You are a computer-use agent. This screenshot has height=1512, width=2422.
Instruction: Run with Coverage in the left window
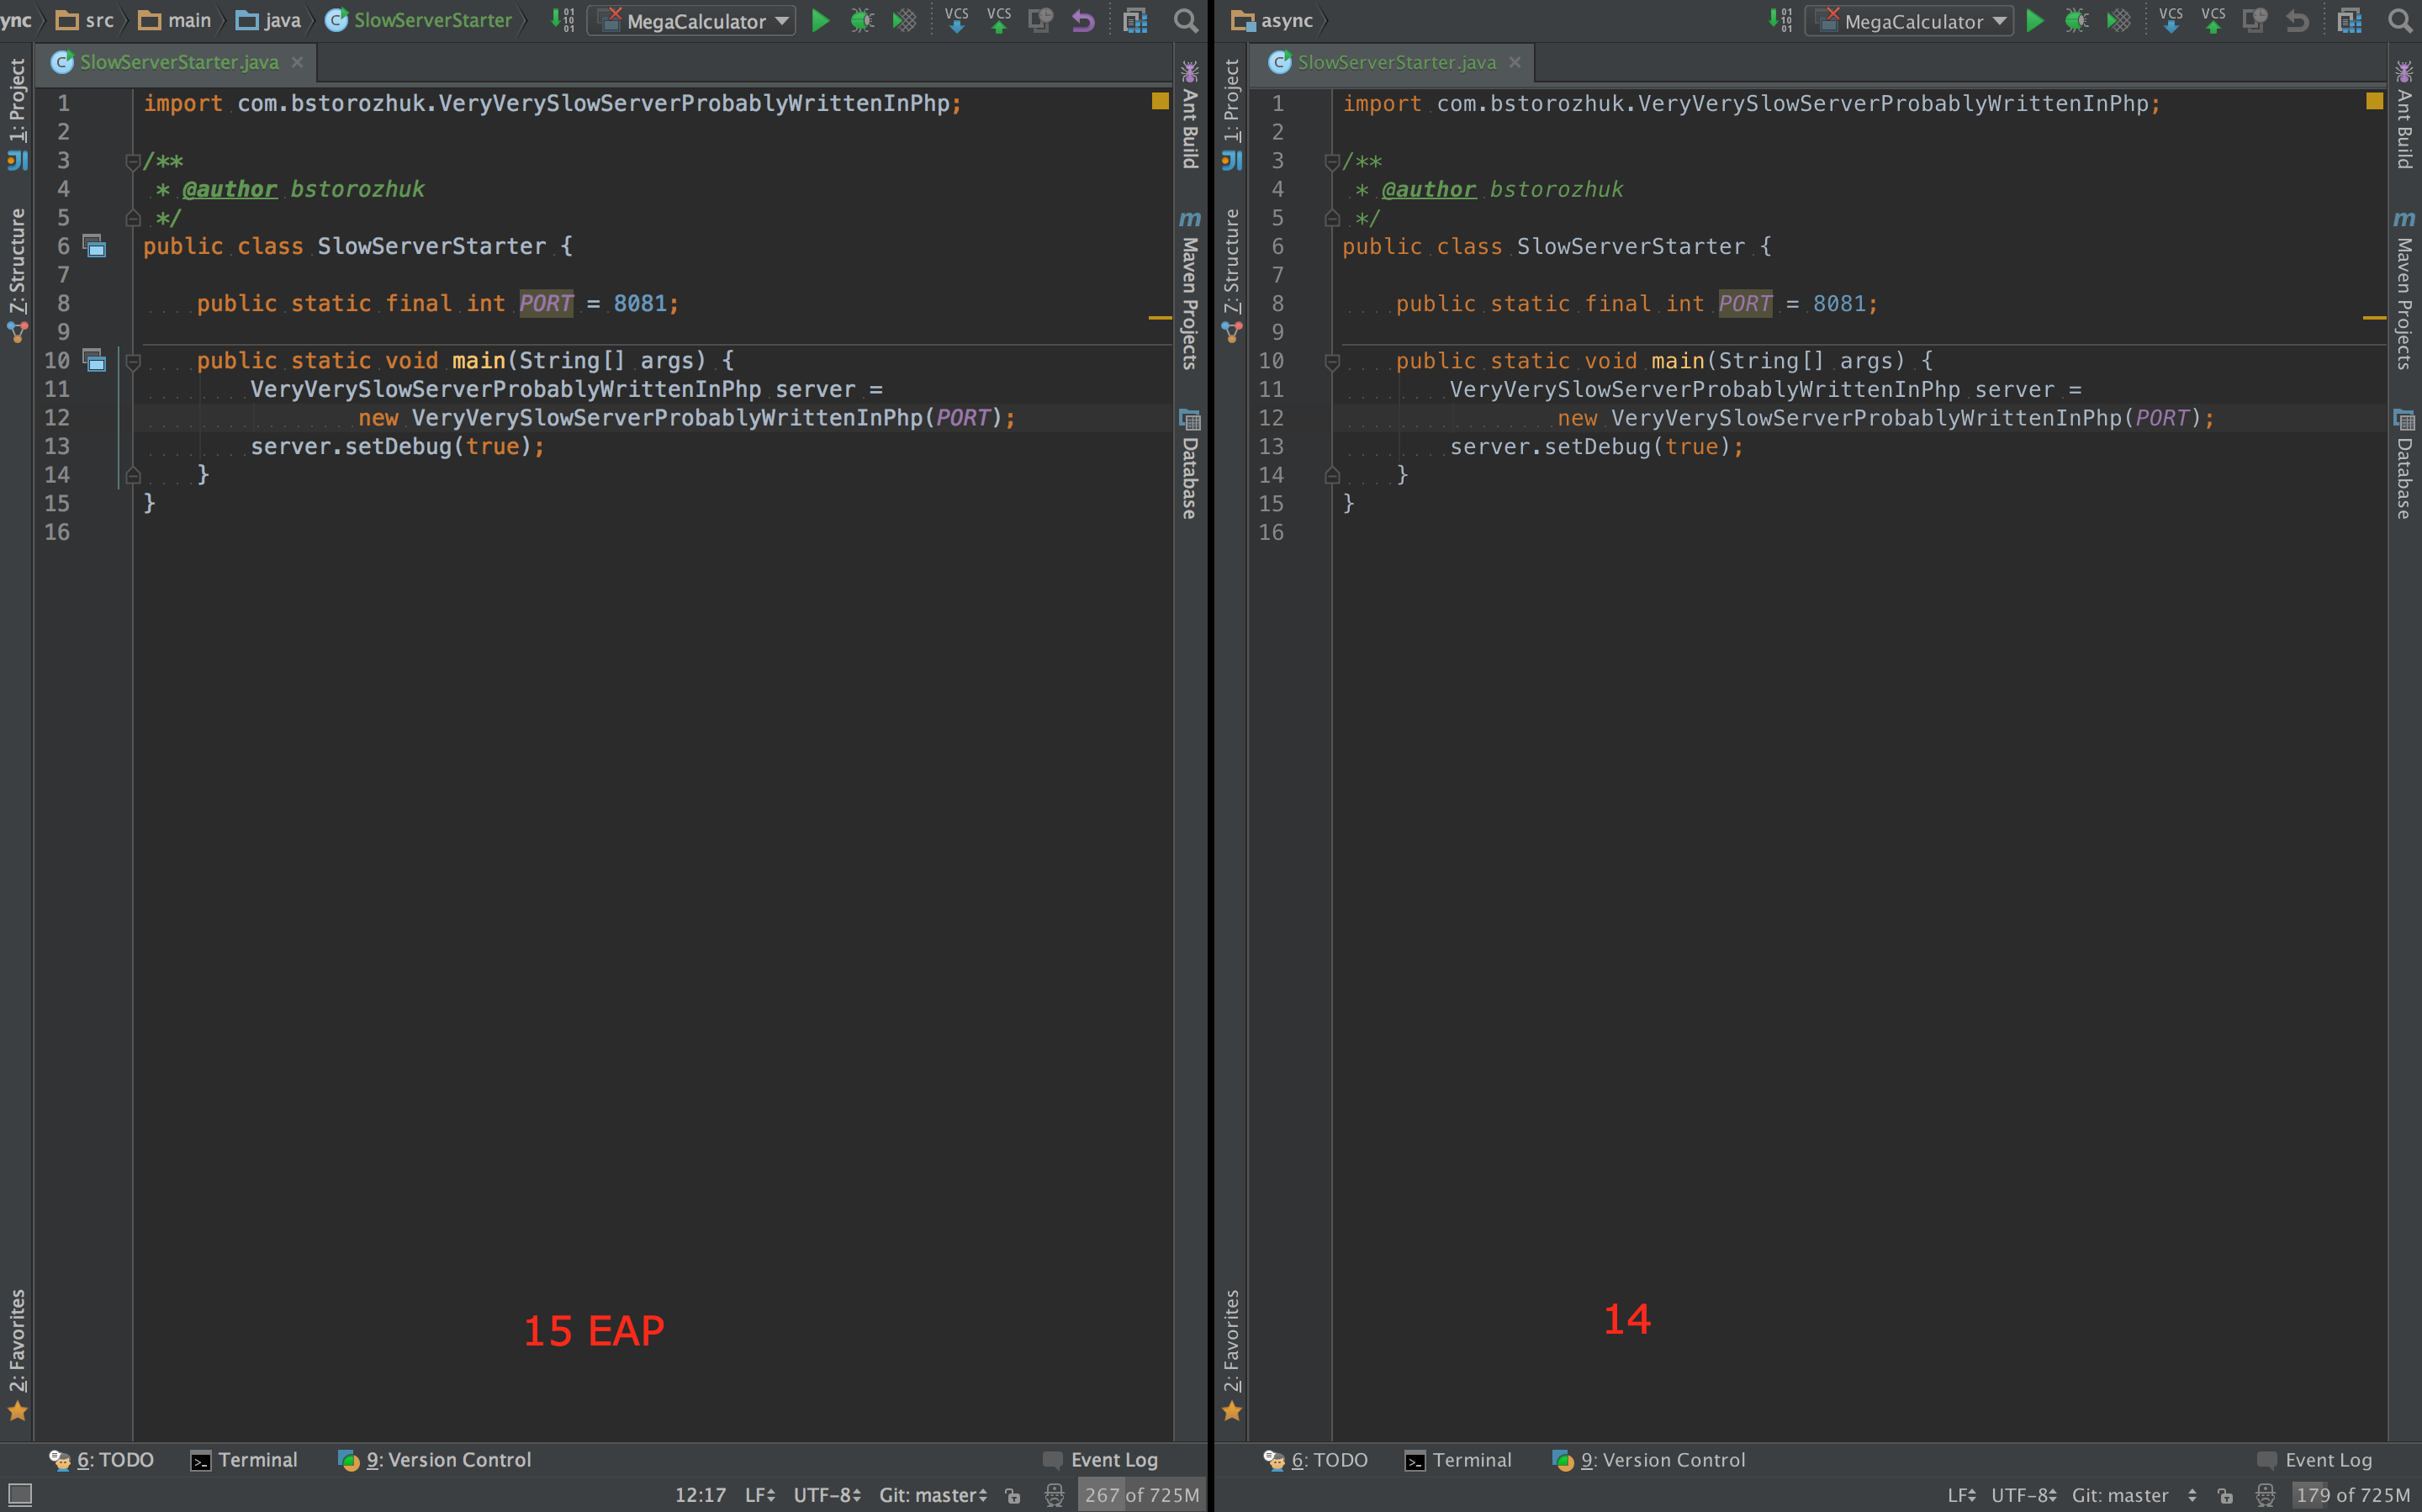click(904, 20)
